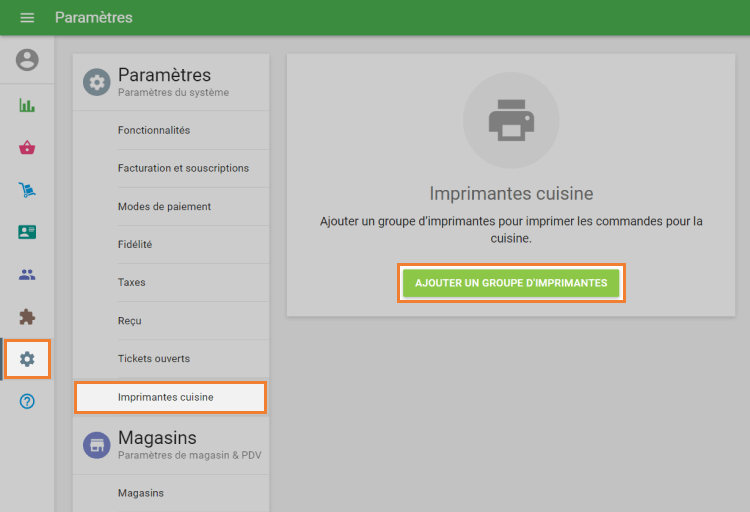Open the hamburger navigation menu

(27, 18)
